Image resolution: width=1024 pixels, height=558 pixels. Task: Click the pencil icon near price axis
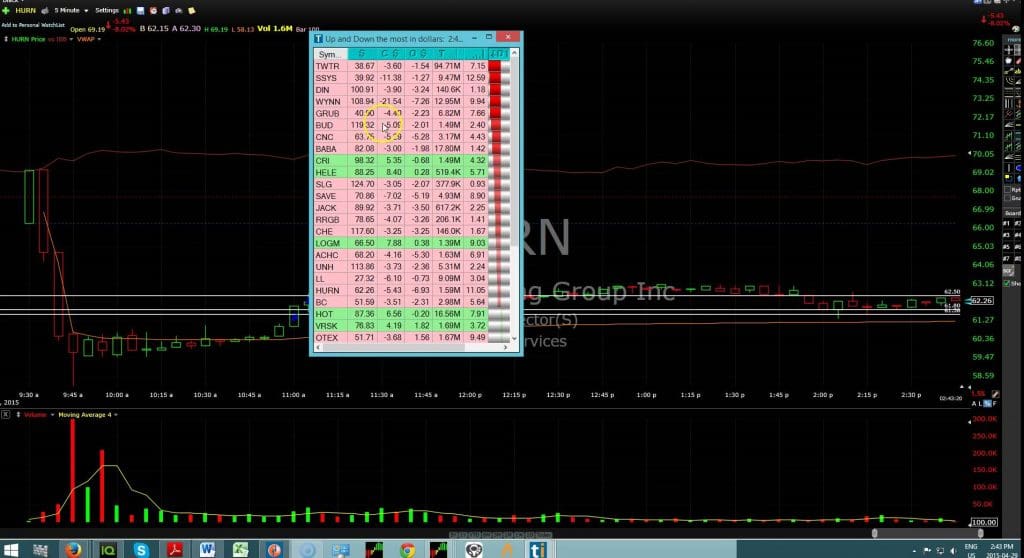coord(995,394)
